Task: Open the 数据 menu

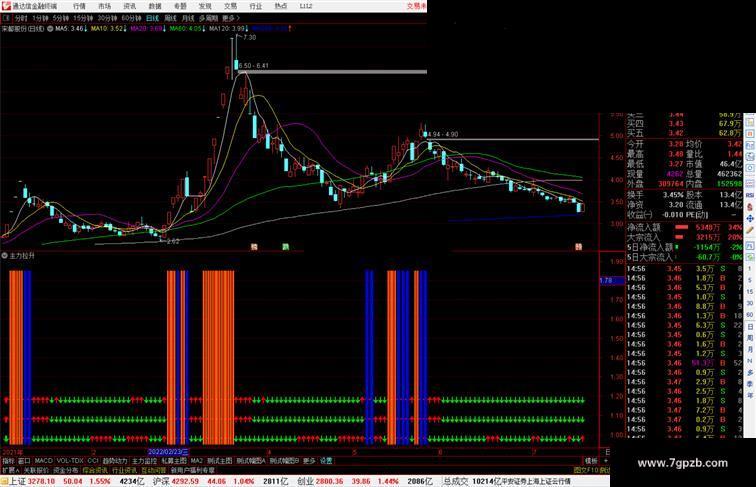Action: (x=155, y=6)
